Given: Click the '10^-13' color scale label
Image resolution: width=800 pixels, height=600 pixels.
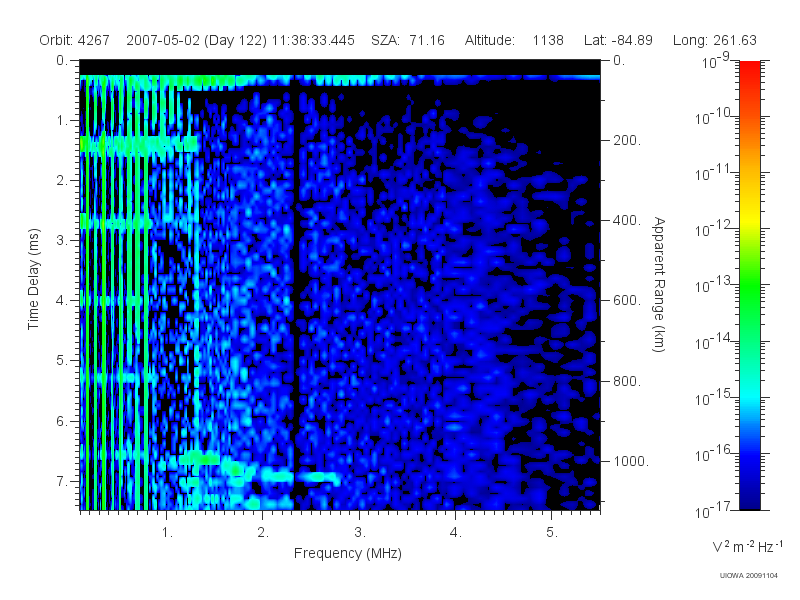Looking at the screenshot, I should click(713, 284).
